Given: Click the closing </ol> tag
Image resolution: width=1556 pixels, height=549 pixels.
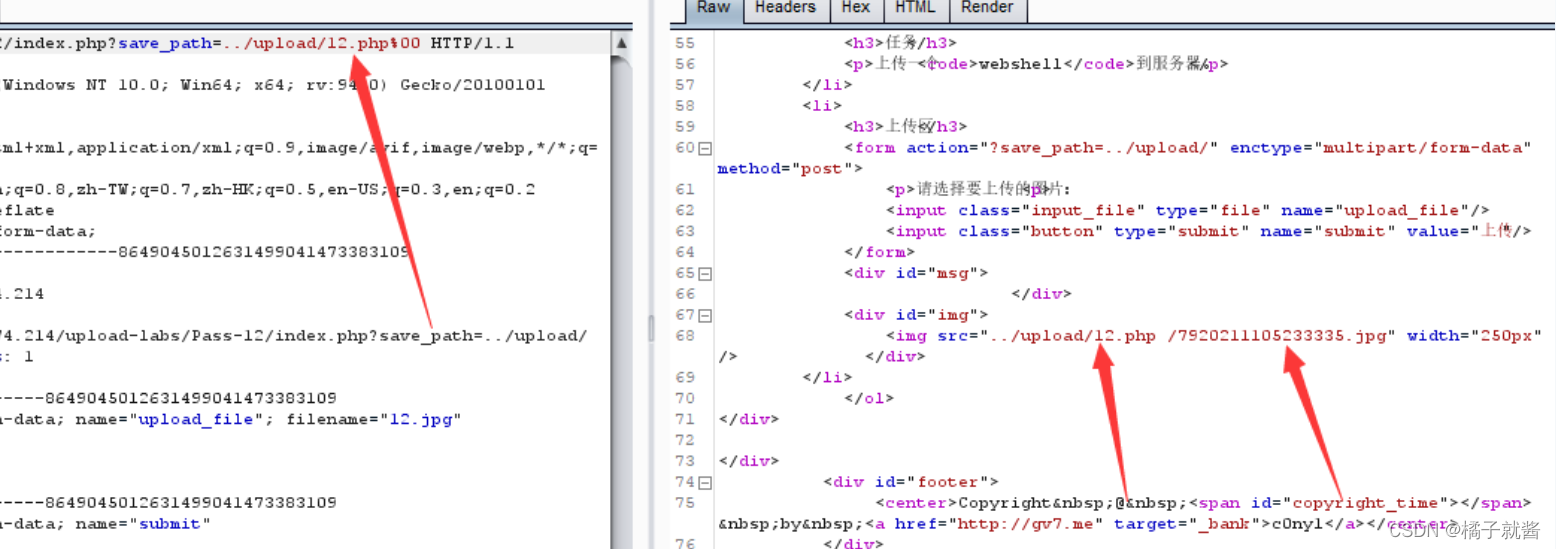Looking at the screenshot, I should [869, 398].
